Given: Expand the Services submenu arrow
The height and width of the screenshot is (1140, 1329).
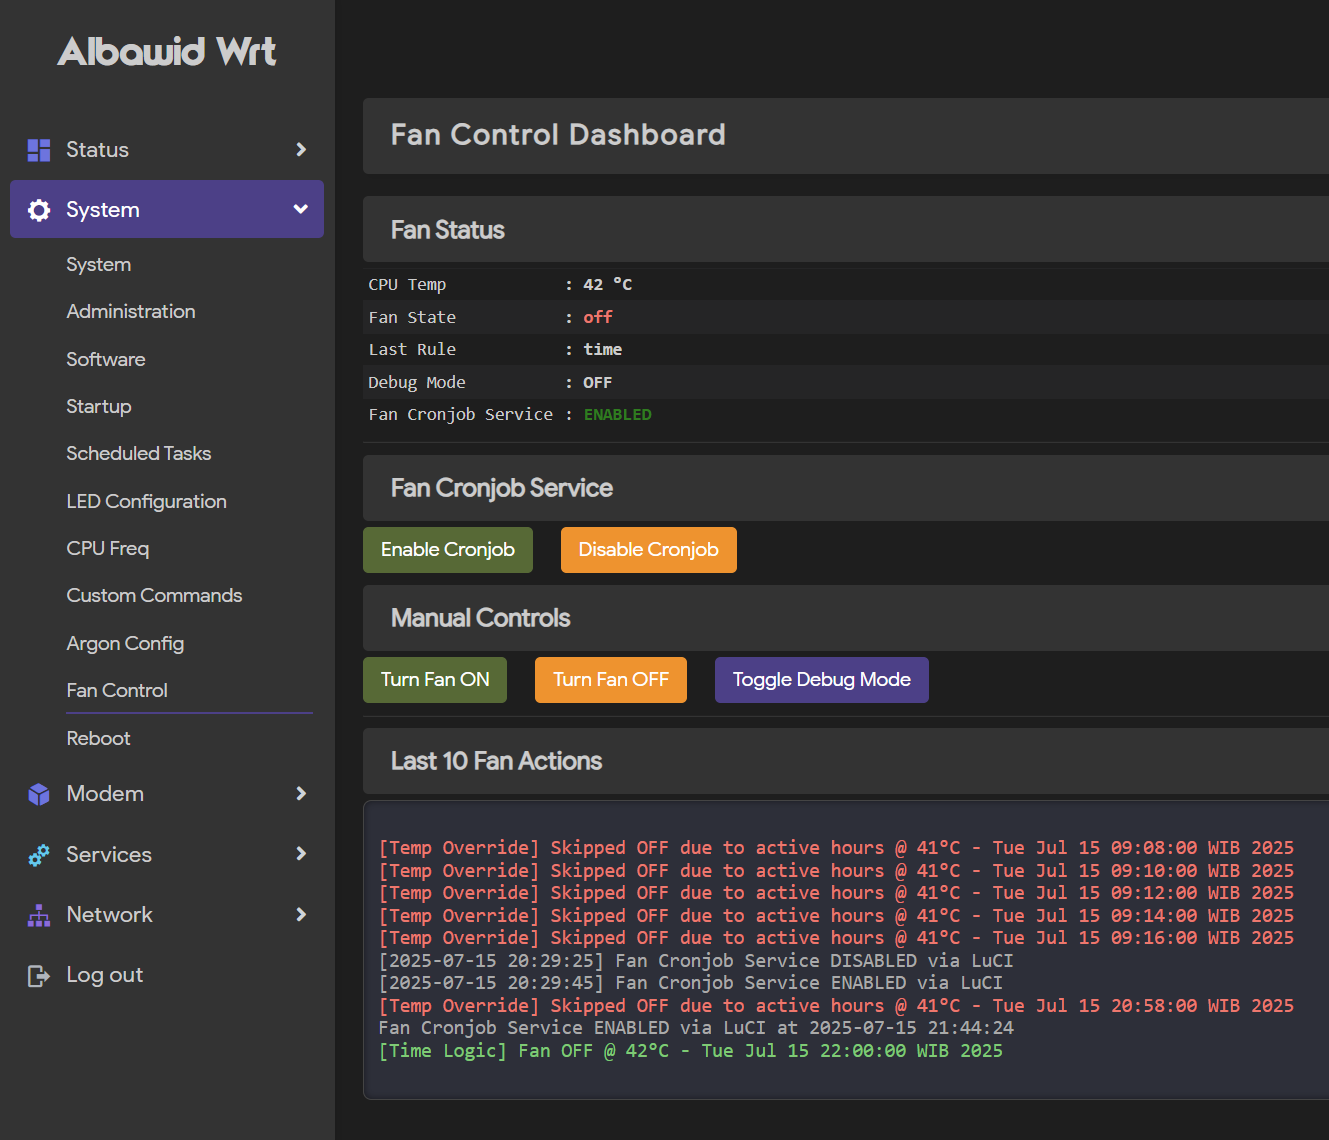Looking at the screenshot, I should point(301,854).
